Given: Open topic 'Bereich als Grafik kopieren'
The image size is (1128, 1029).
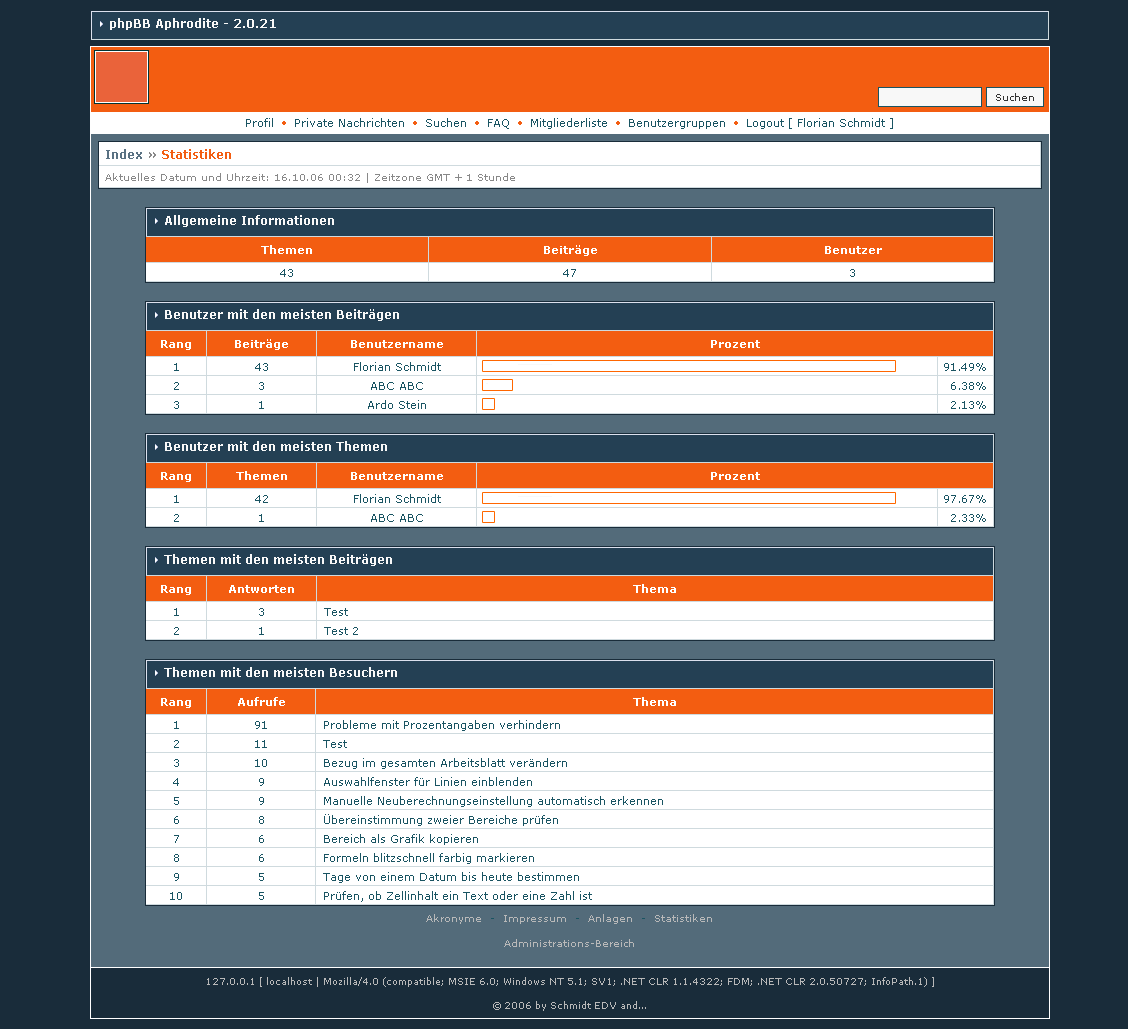Looking at the screenshot, I should (x=400, y=839).
